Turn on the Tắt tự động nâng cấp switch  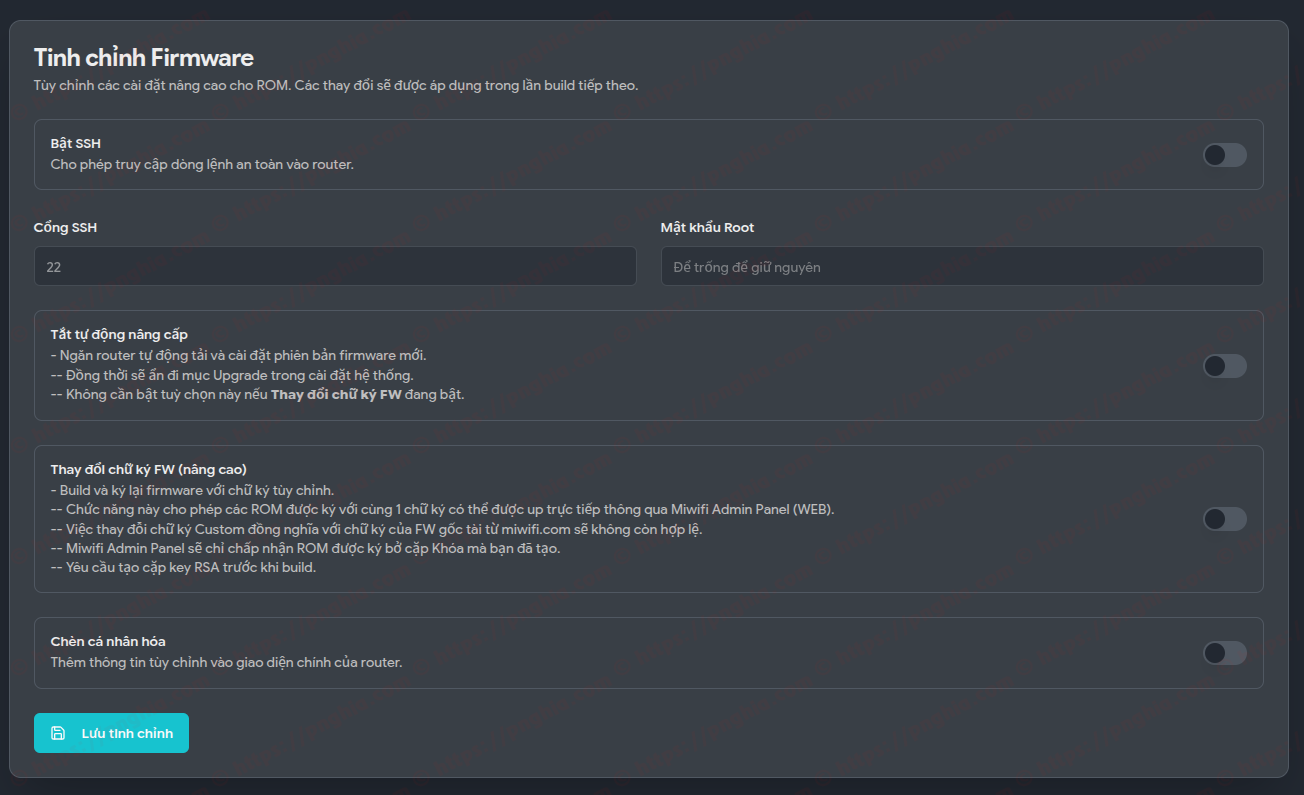click(1224, 366)
